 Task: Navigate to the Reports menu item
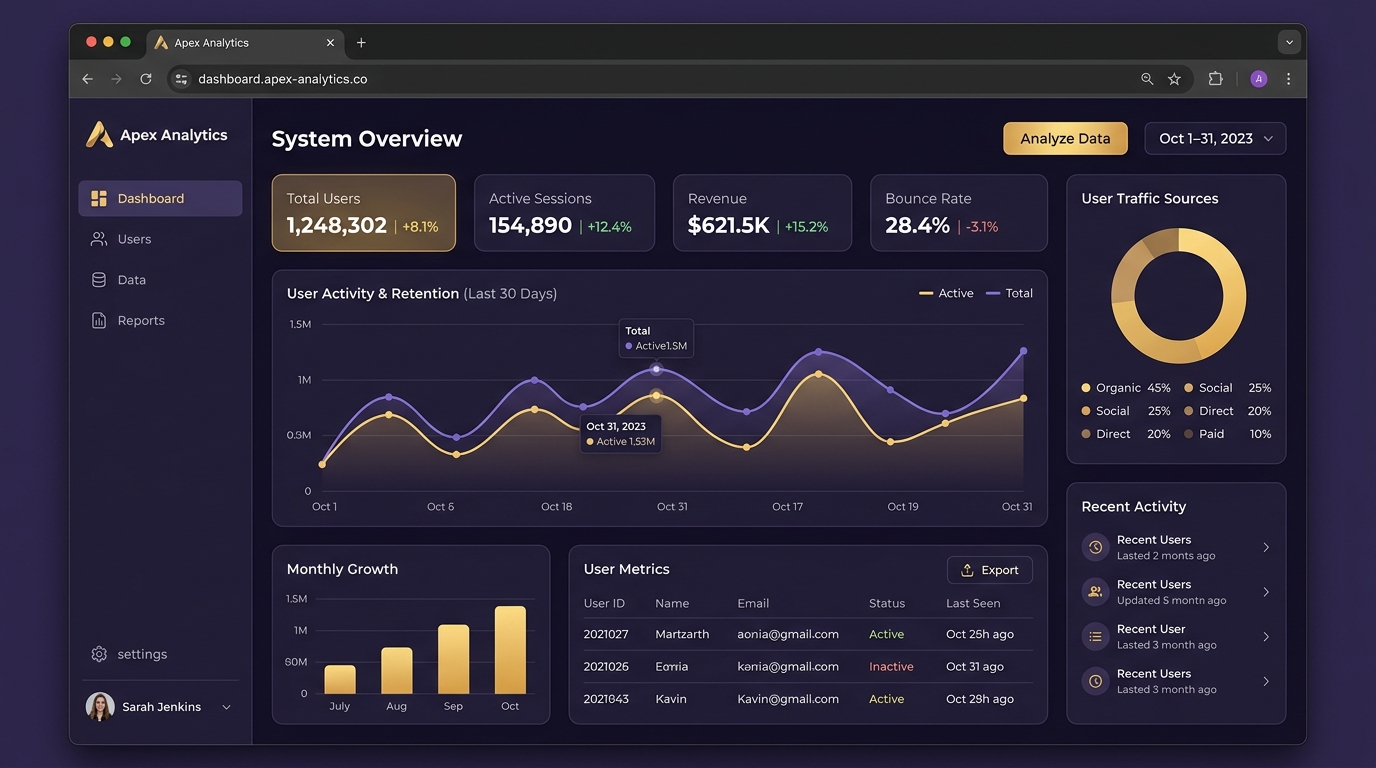coord(160,321)
